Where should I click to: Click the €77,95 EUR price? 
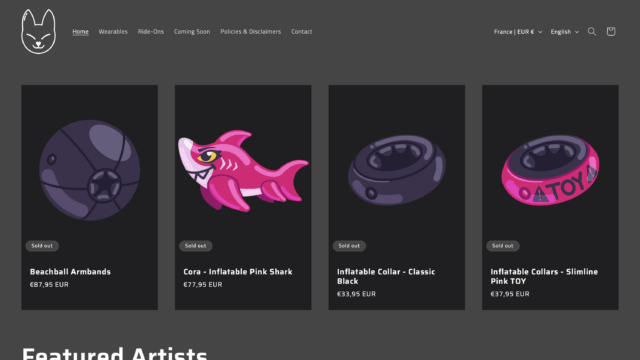click(x=203, y=284)
